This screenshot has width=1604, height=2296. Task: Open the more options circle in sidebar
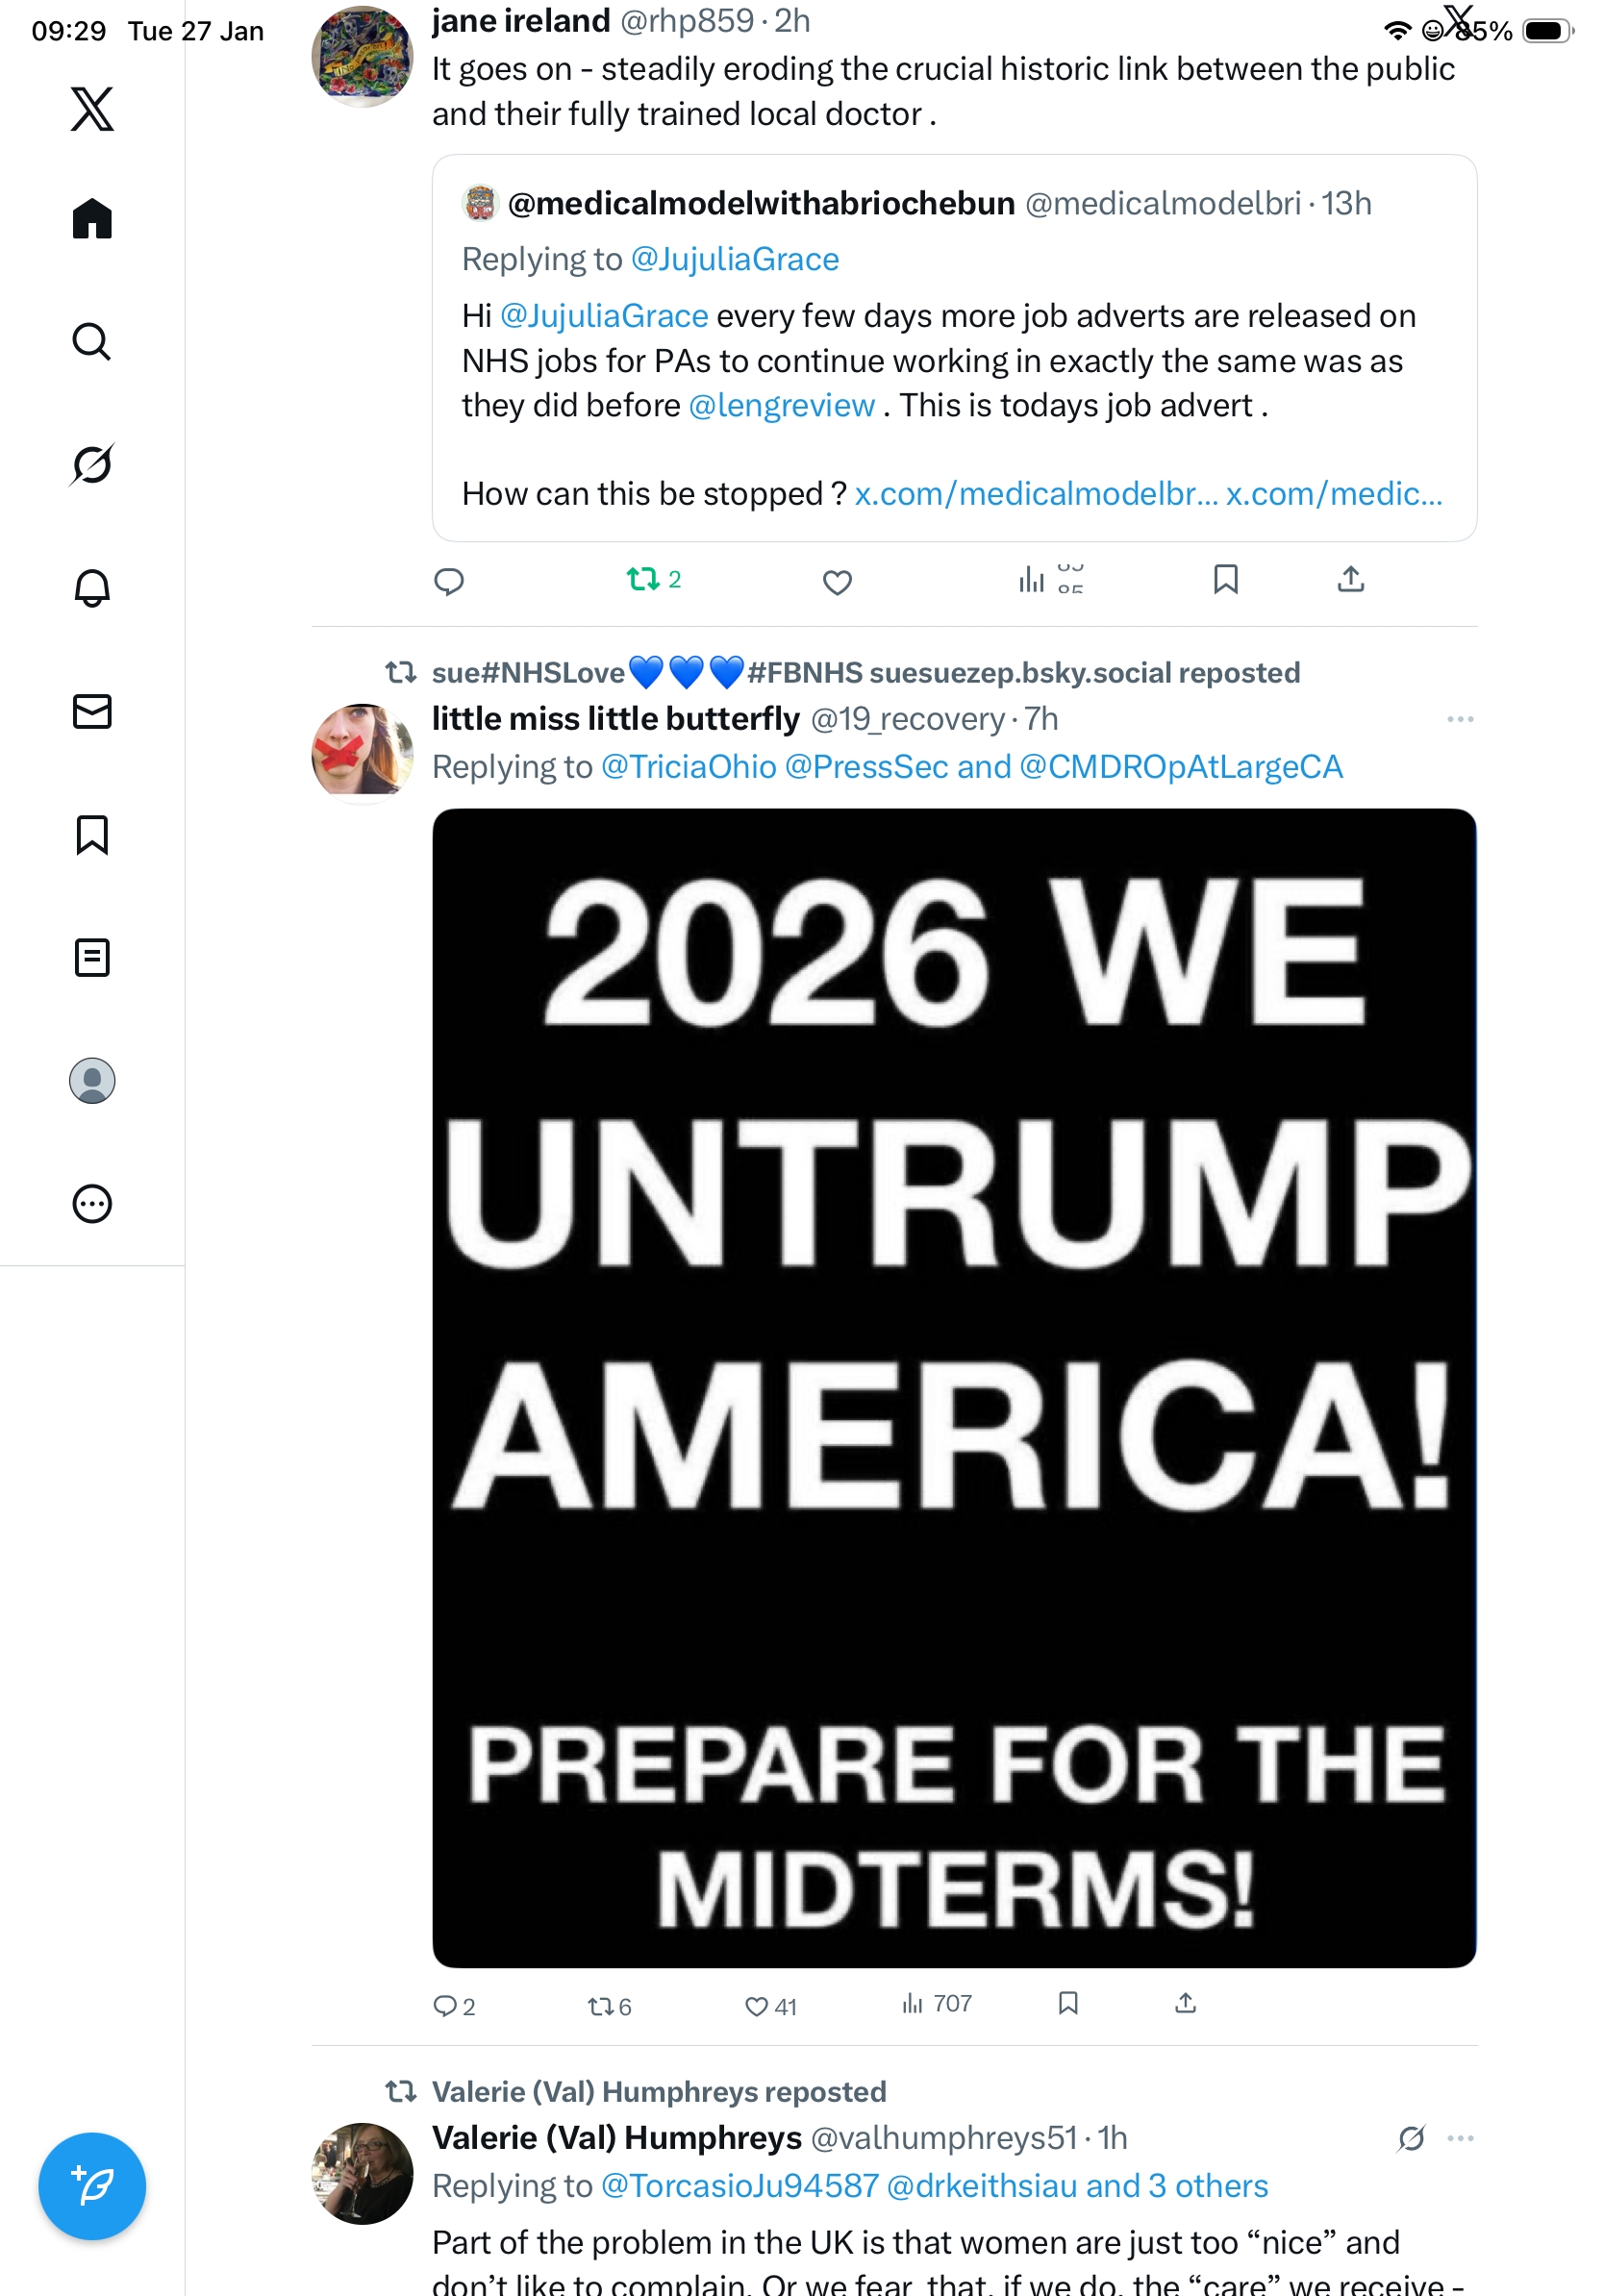coord(92,1203)
